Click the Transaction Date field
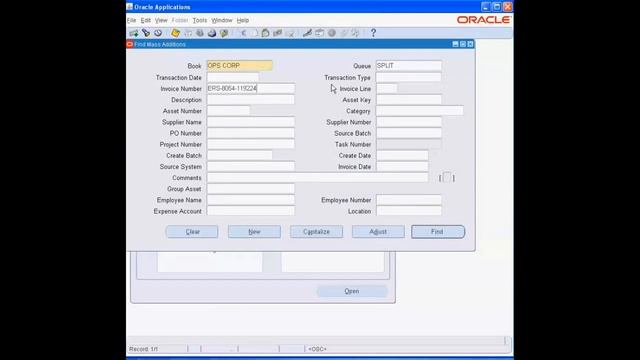 click(x=233, y=77)
